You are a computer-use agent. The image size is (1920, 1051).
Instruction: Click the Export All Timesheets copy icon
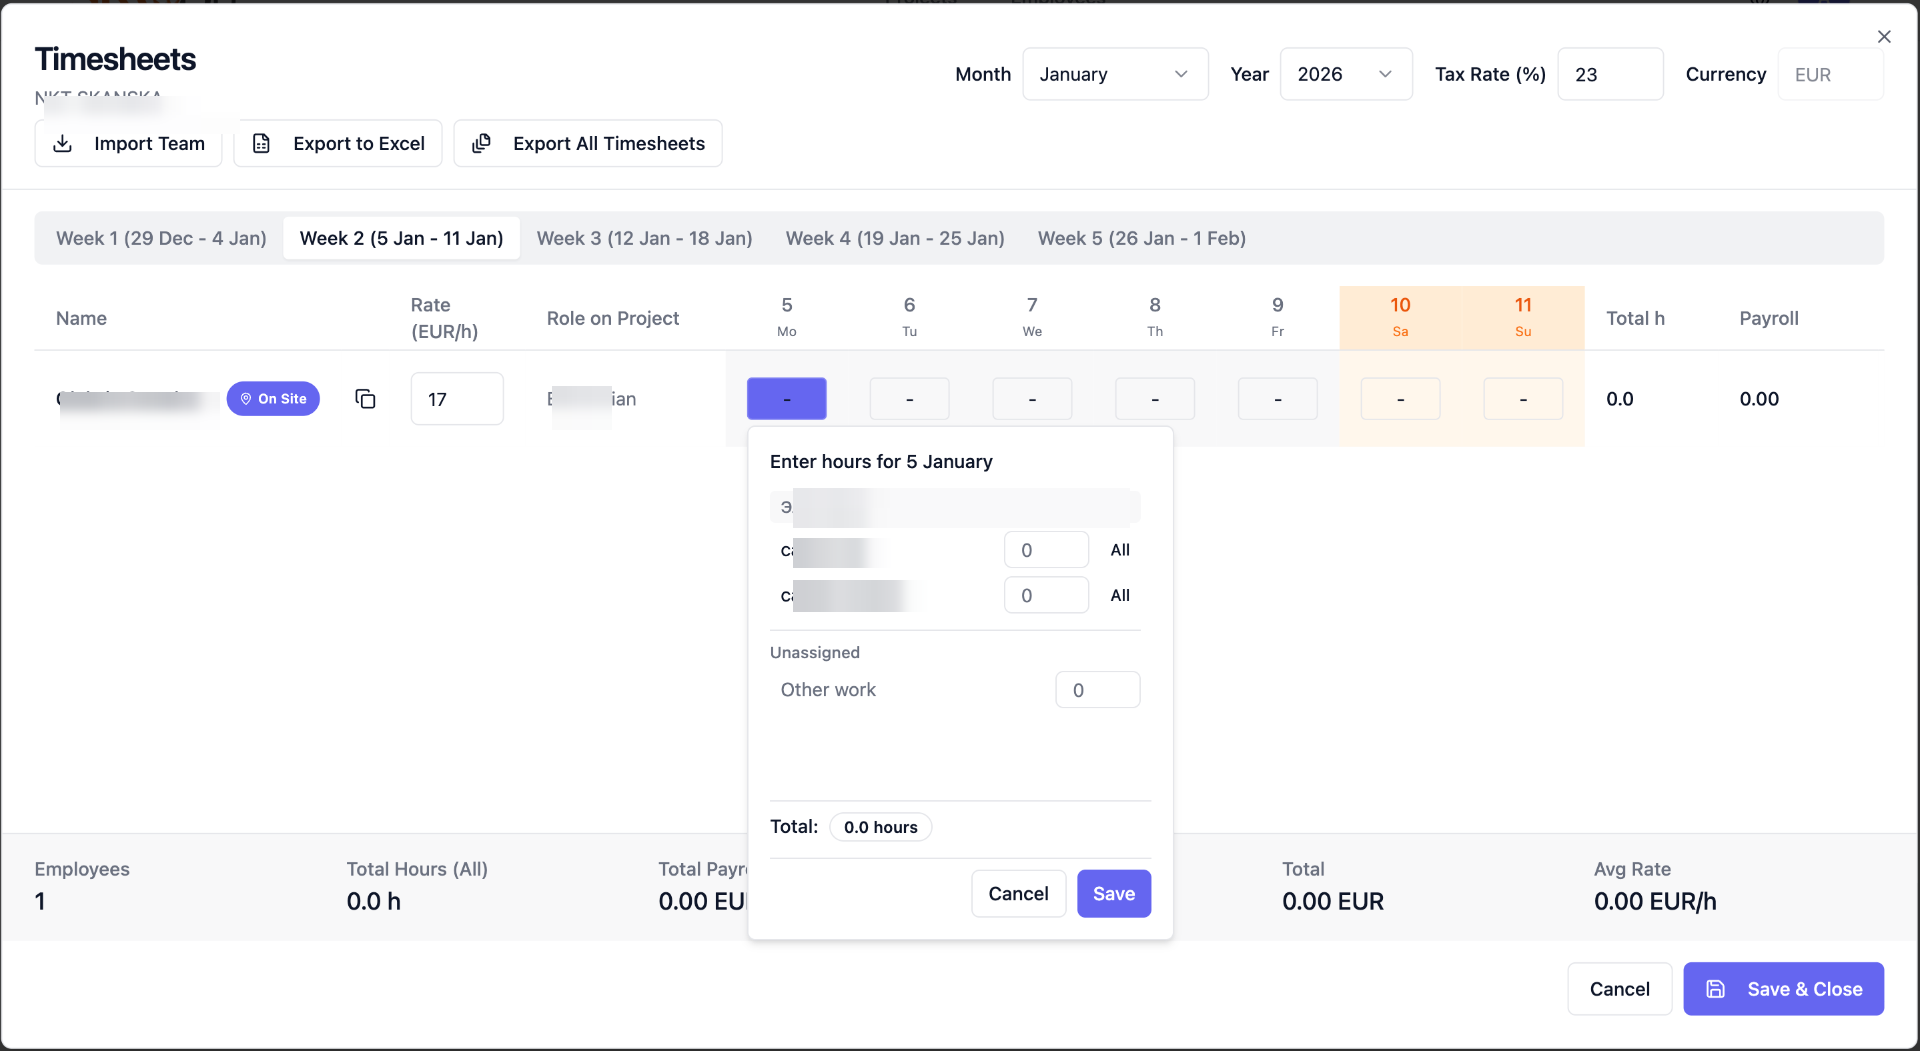coord(481,143)
